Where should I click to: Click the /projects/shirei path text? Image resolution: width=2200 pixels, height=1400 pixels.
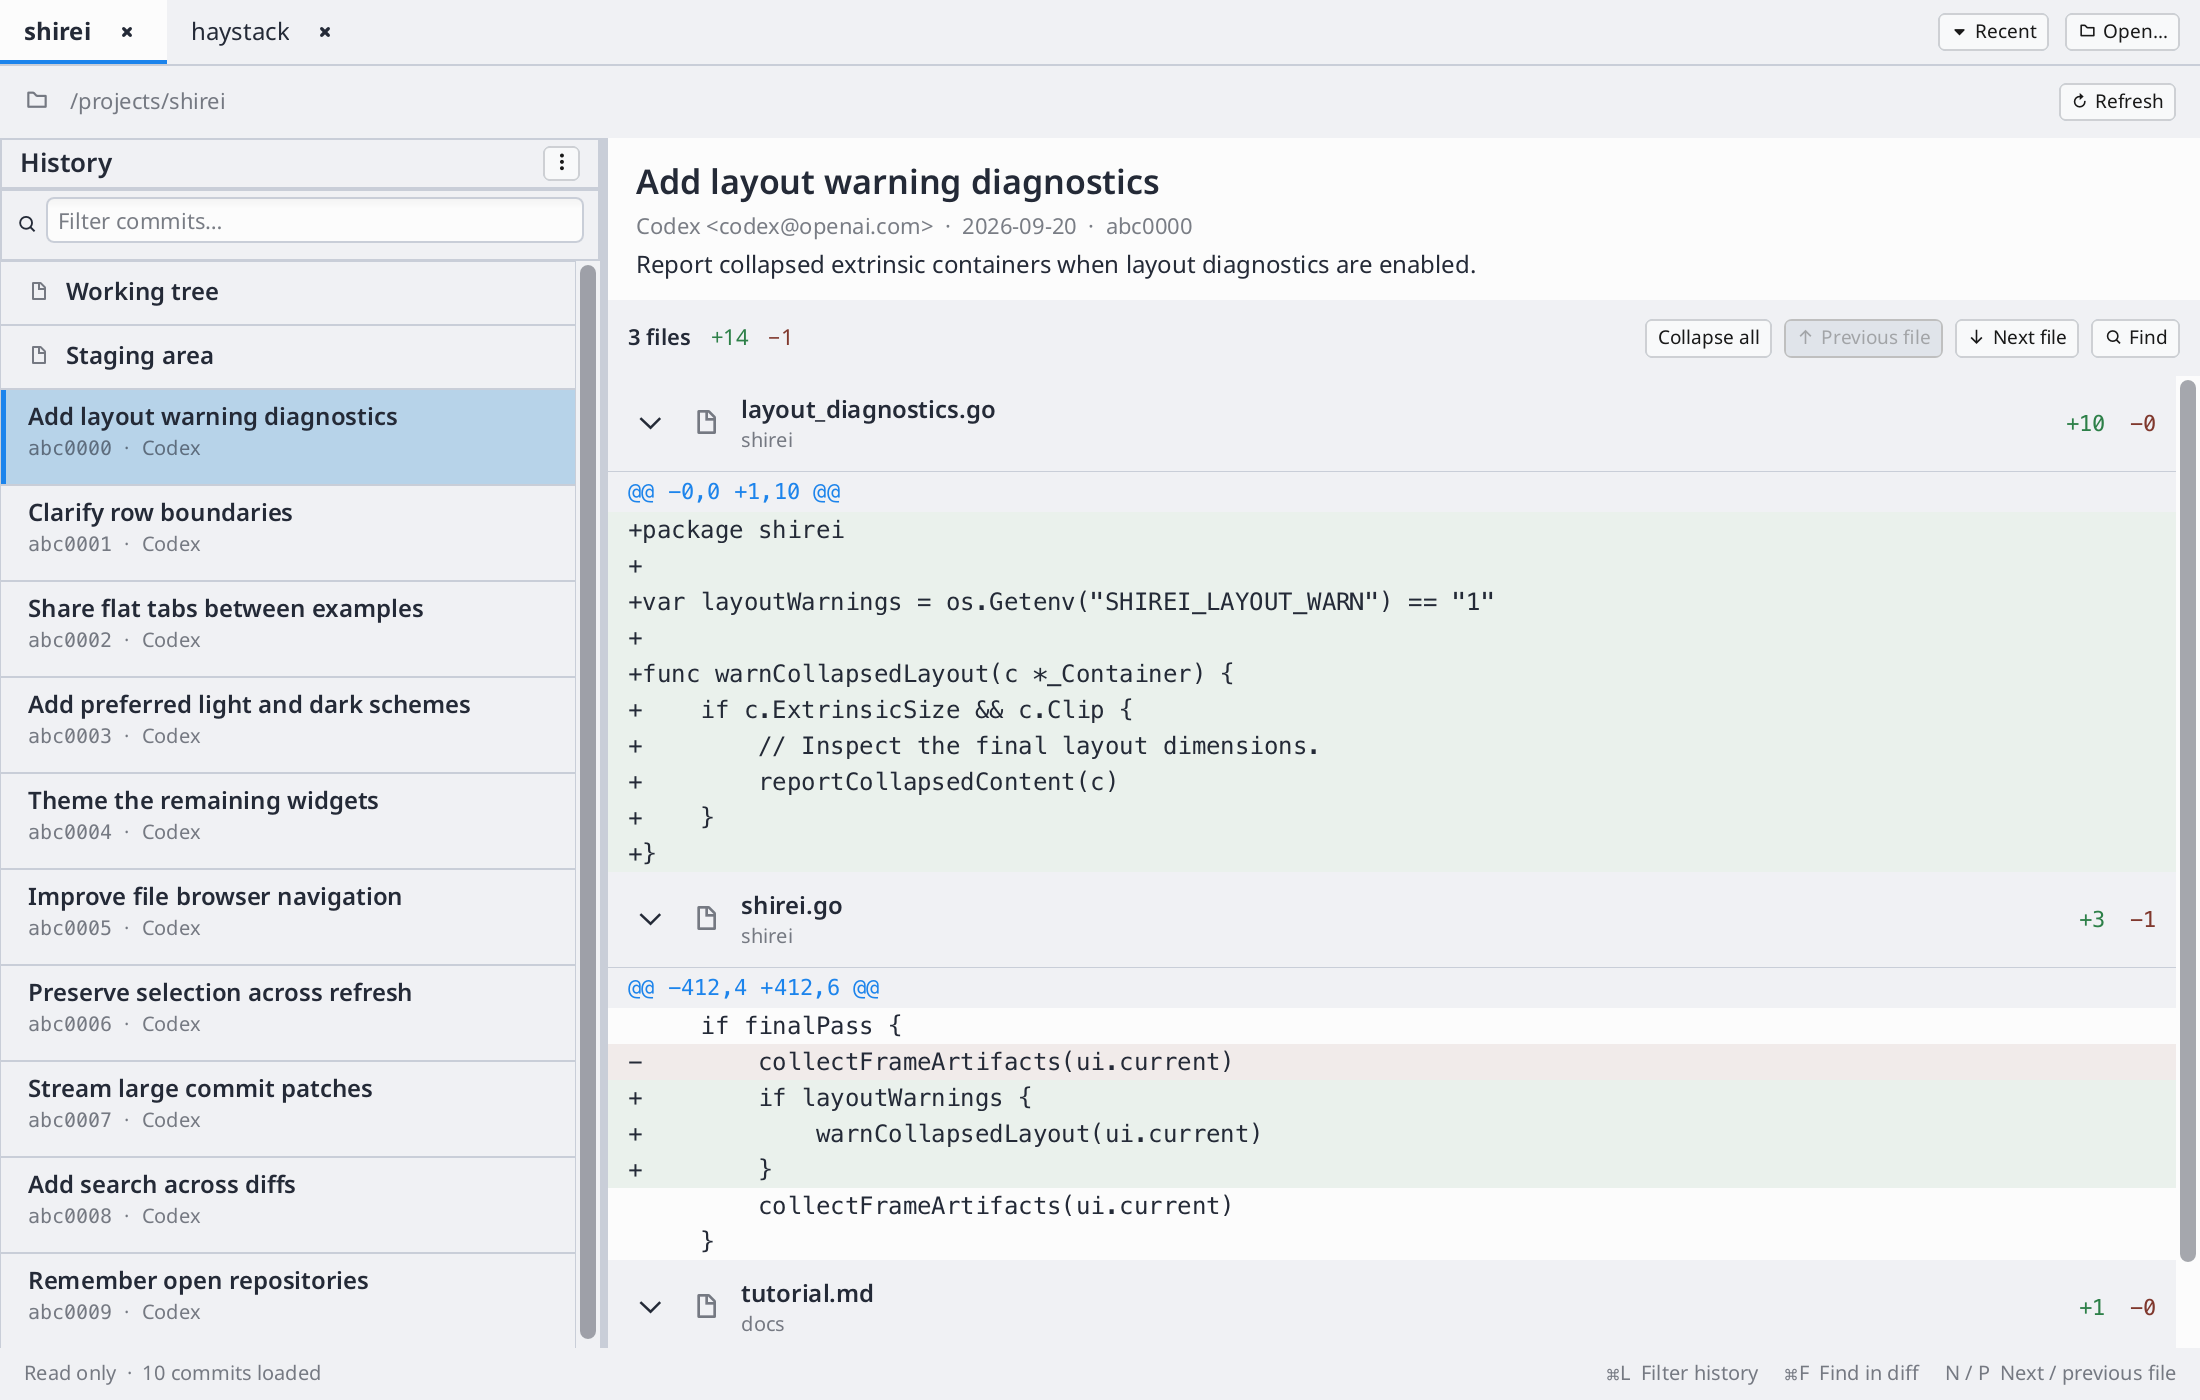[148, 101]
